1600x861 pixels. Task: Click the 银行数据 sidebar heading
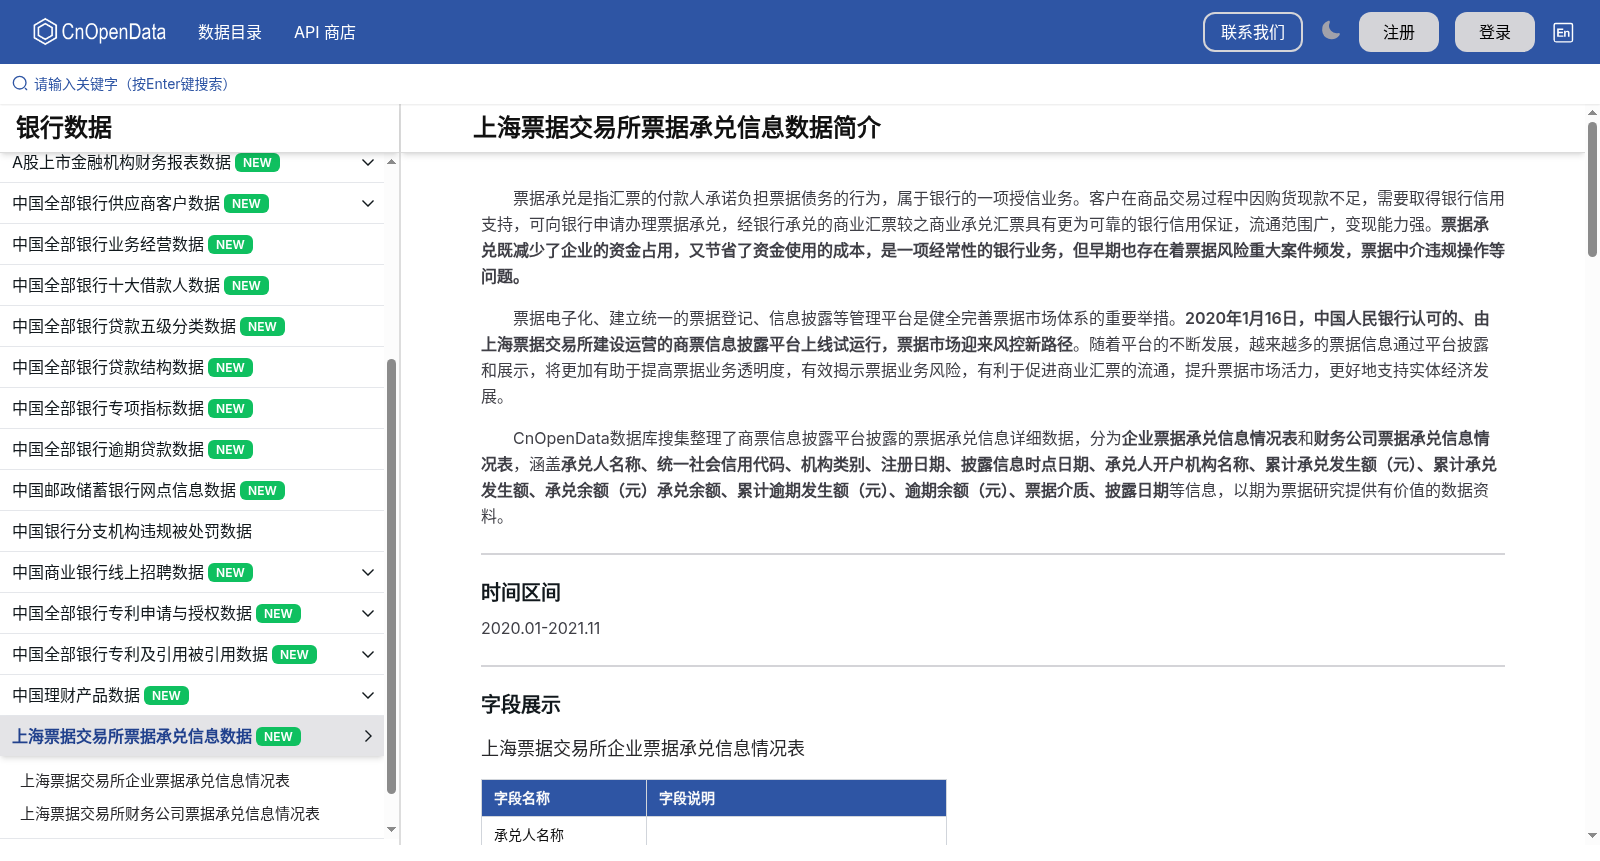64,127
